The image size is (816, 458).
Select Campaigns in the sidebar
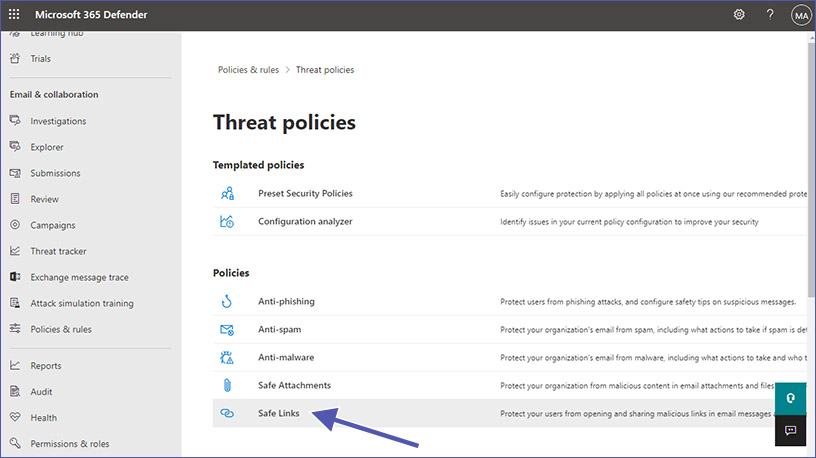point(53,225)
